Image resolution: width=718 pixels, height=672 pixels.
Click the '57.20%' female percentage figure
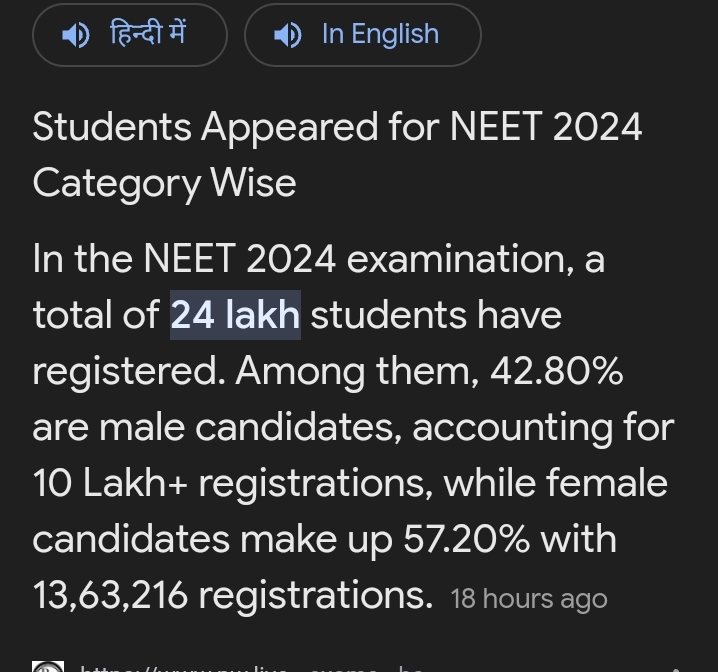(x=467, y=539)
